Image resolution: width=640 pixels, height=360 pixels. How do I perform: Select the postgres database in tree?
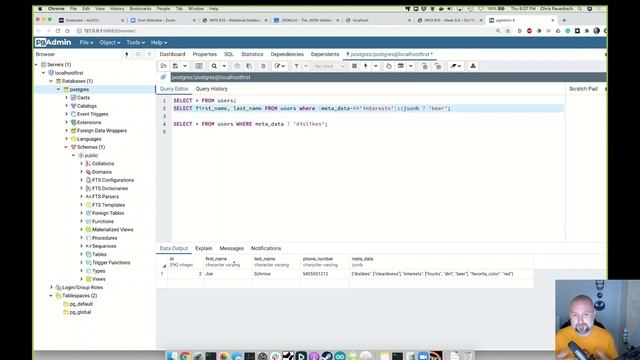point(79,89)
